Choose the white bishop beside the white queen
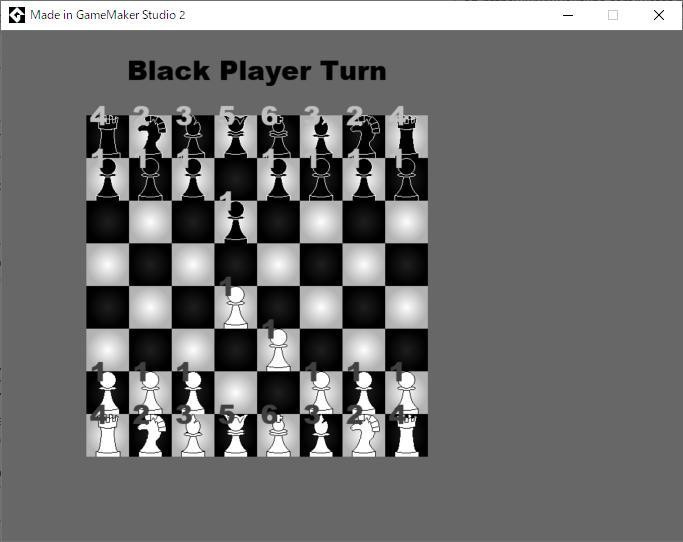The height and width of the screenshot is (542, 683). point(193,435)
